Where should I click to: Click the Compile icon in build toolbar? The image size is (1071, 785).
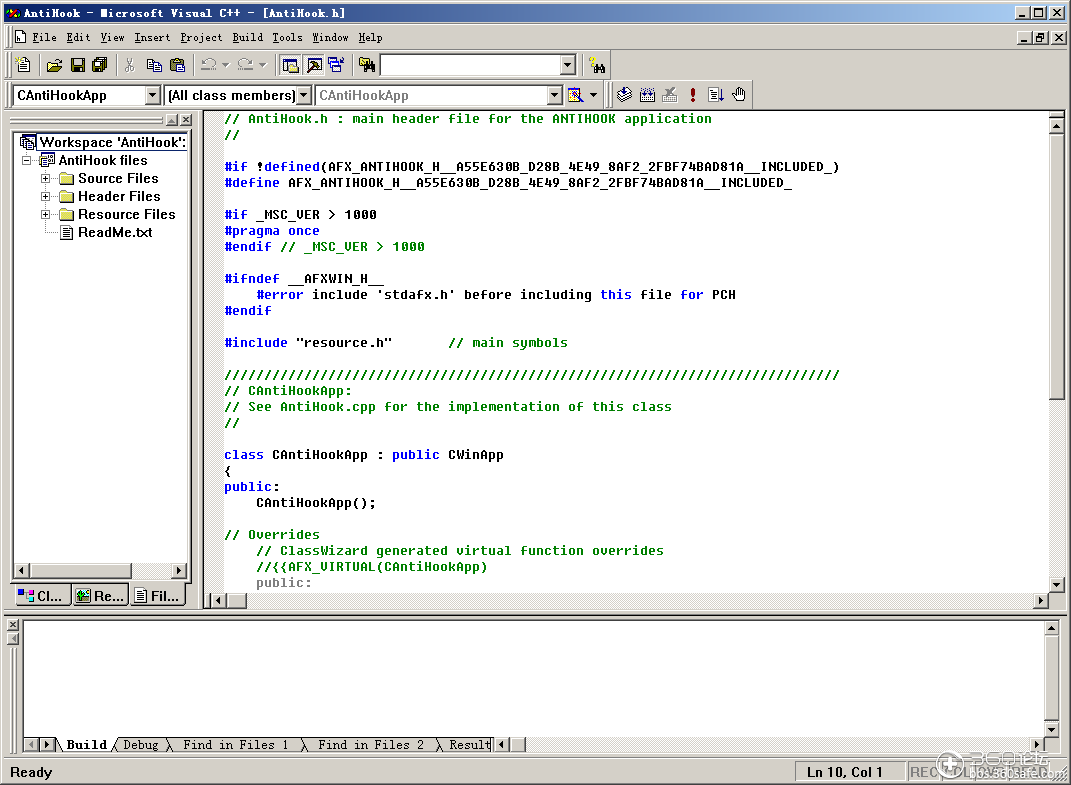point(624,95)
